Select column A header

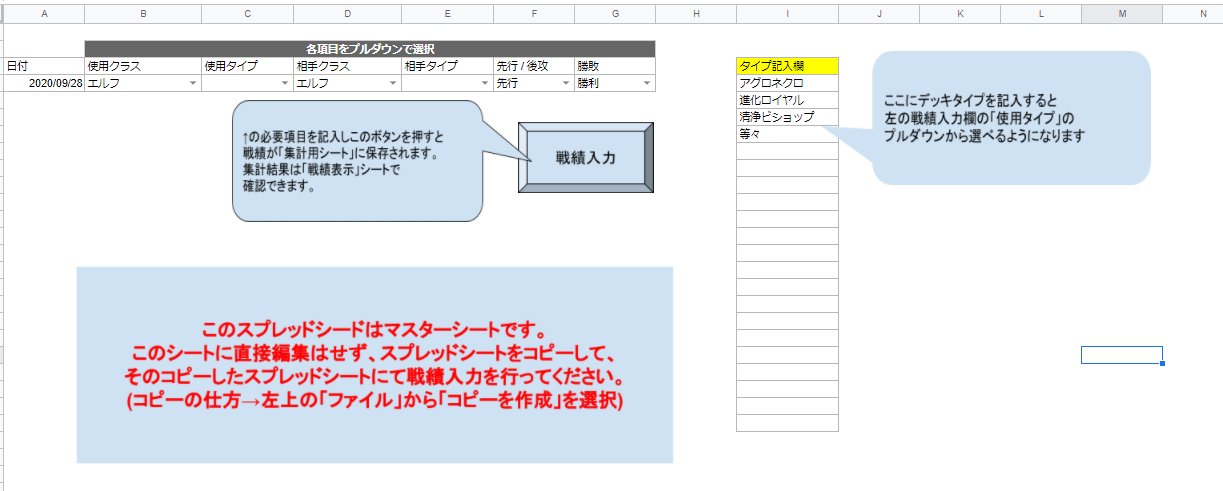tap(43, 12)
